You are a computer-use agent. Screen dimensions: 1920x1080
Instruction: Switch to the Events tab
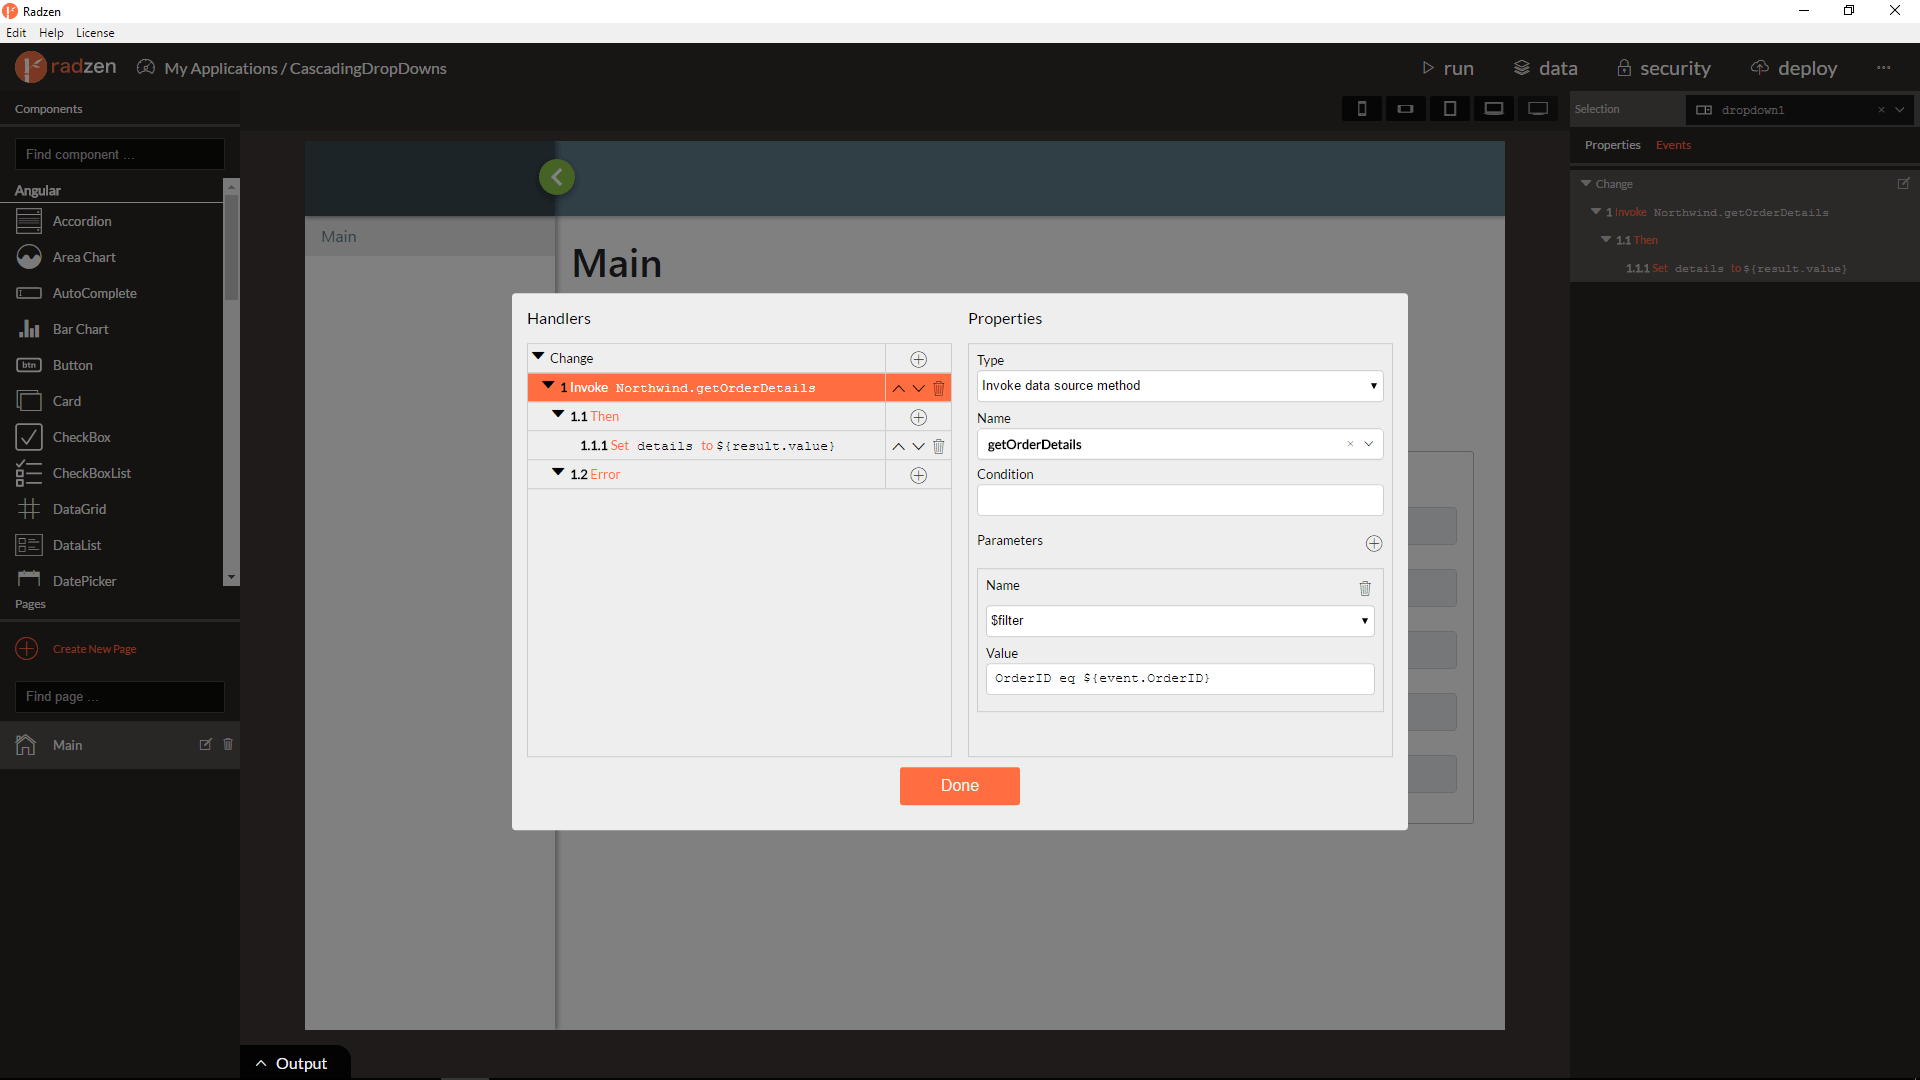(x=1675, y=145)
